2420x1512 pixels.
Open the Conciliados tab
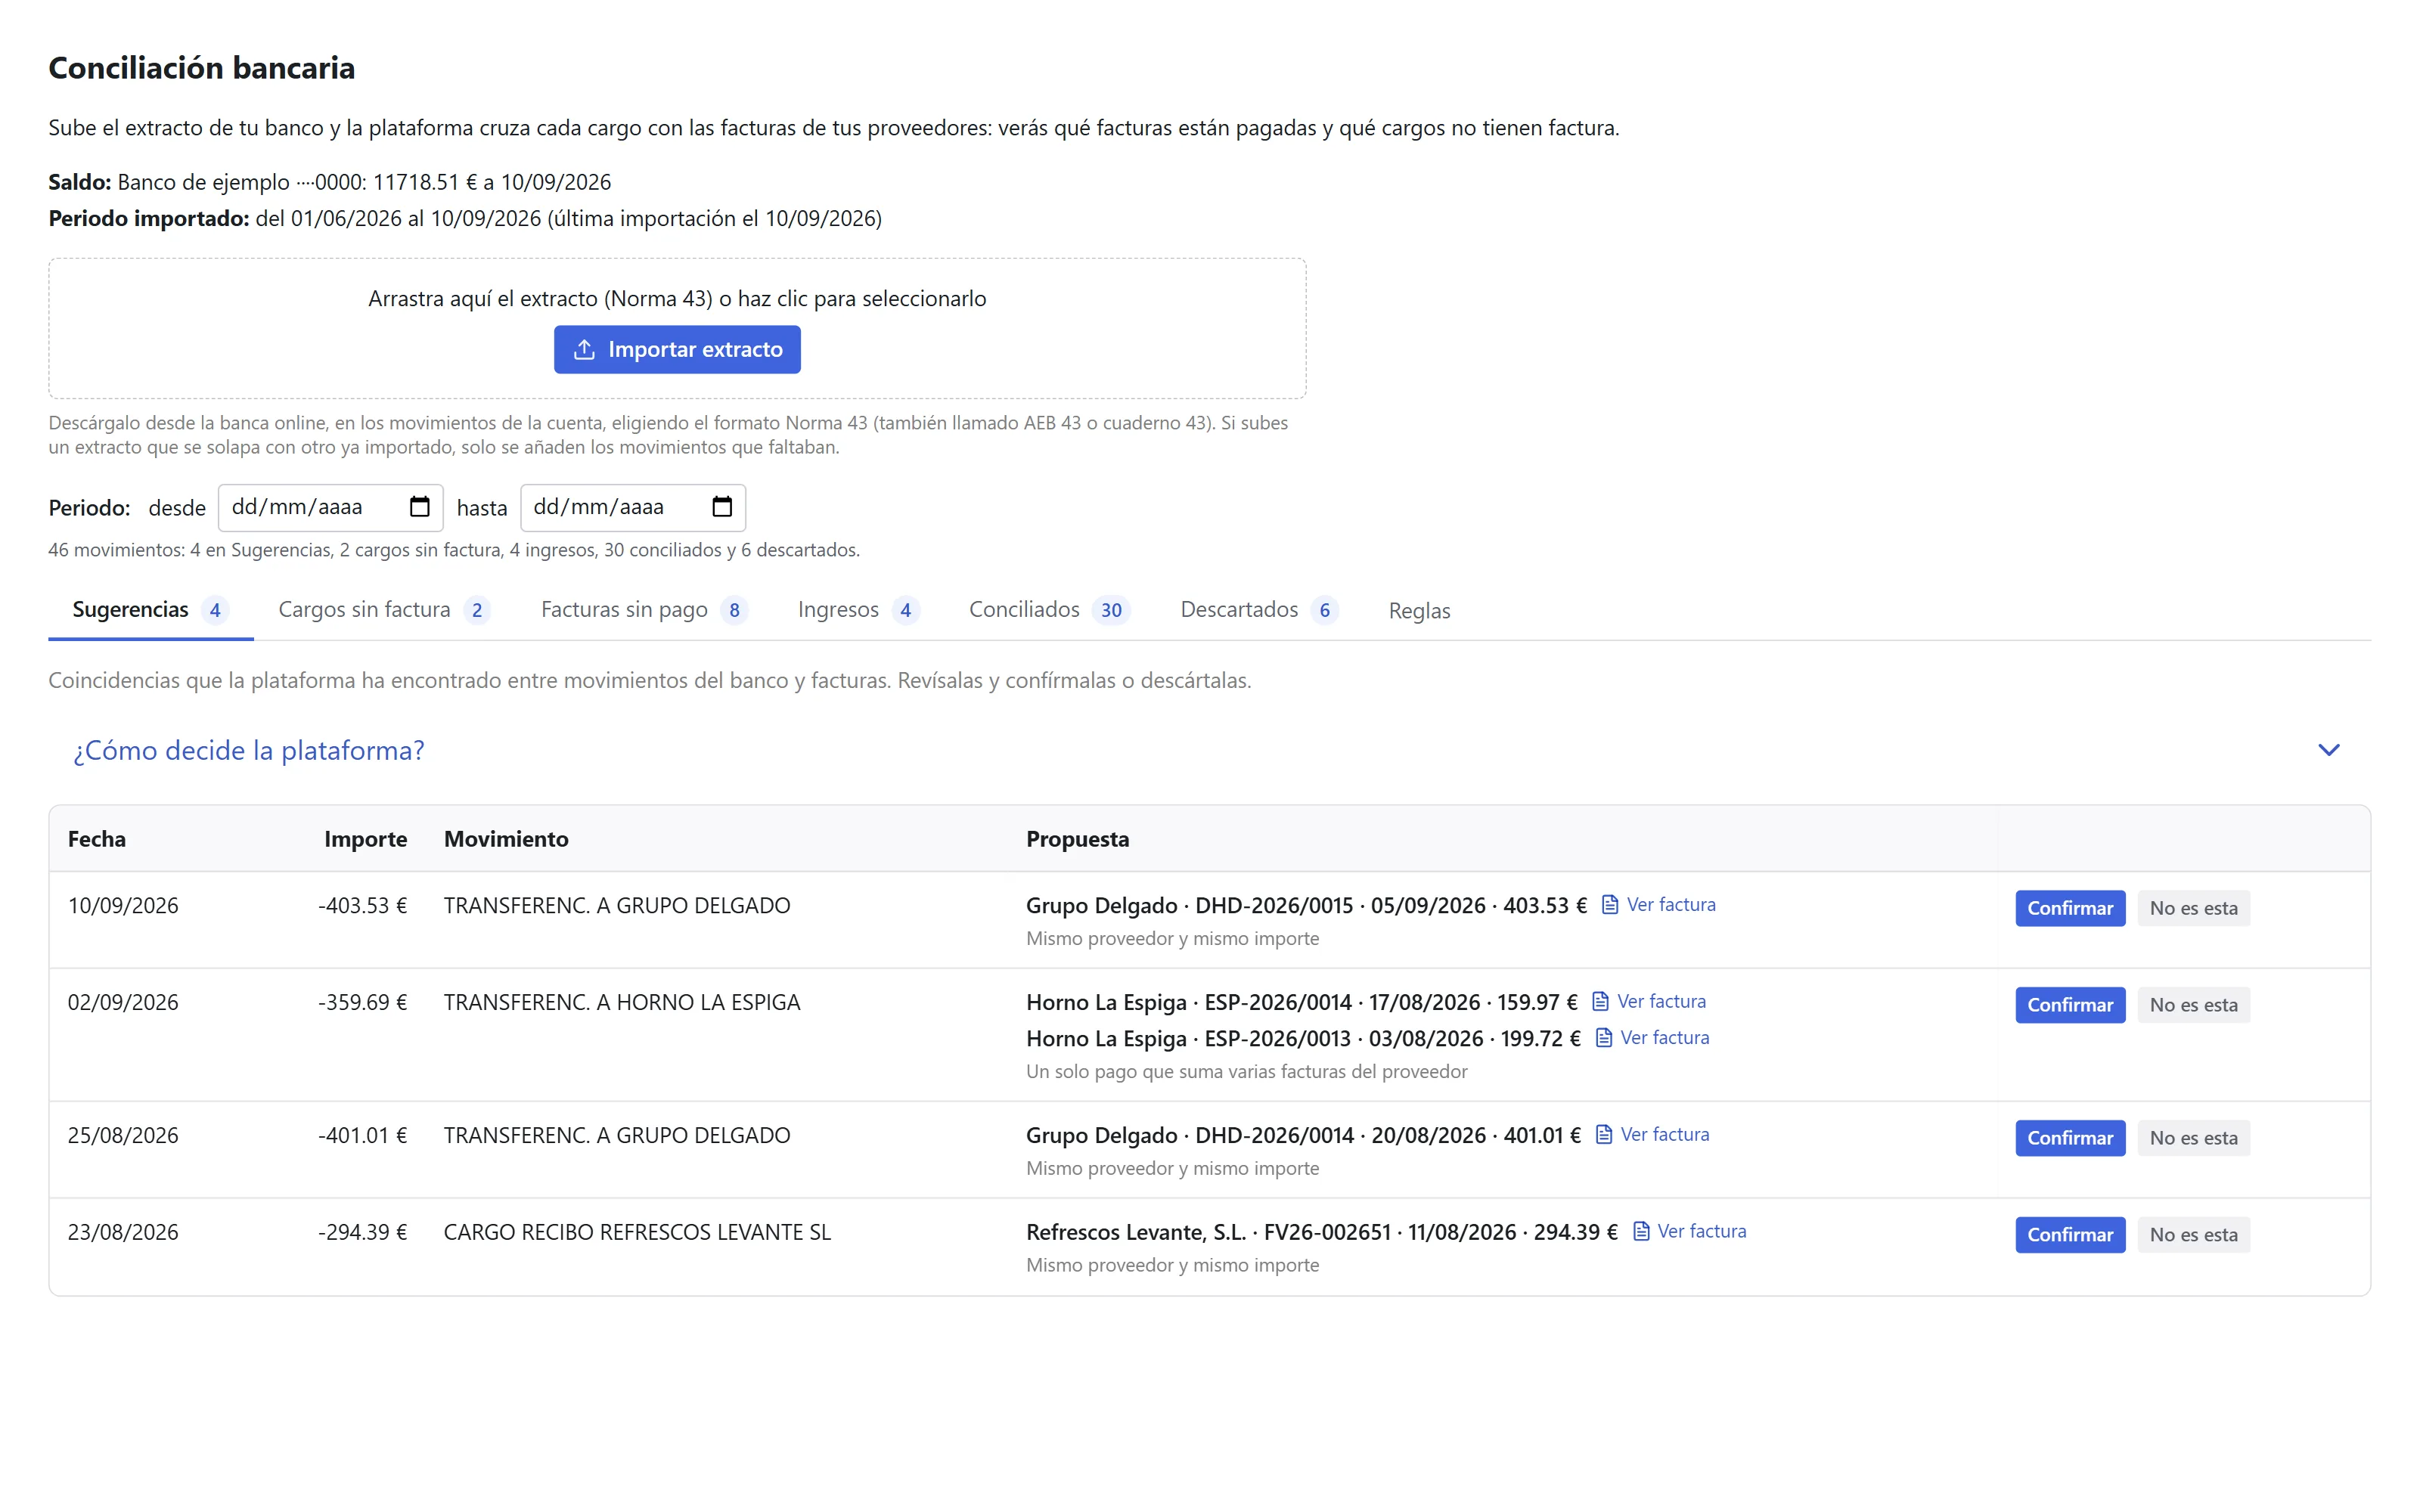click(x=1049, y=610)
